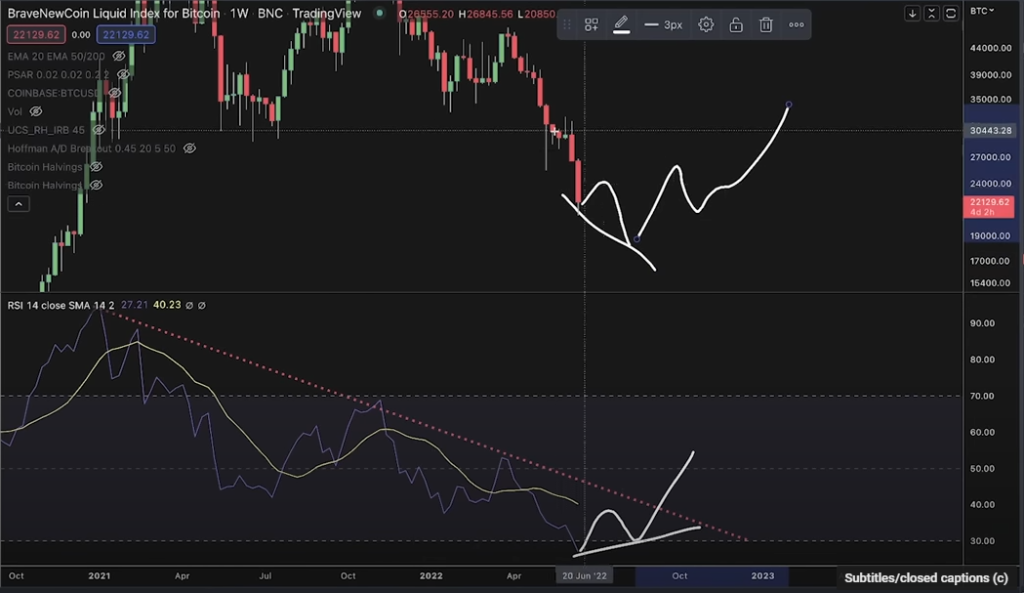Click the down-arrow pane icon at top right

[x=914, y=14]
